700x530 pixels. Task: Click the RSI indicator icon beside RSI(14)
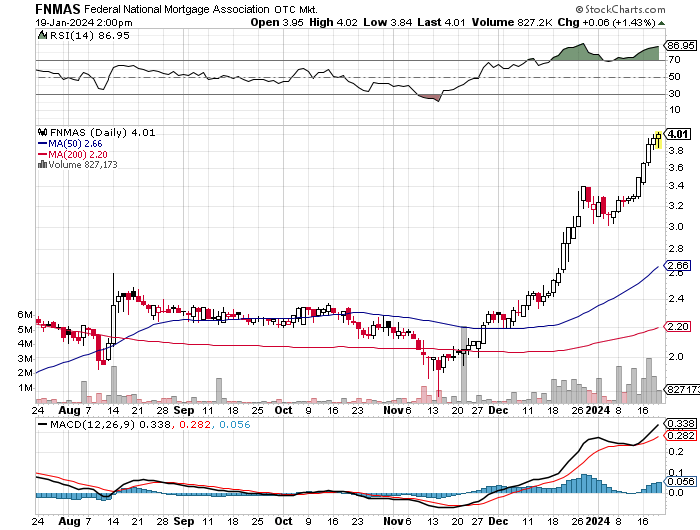click(x=42, y=35)
